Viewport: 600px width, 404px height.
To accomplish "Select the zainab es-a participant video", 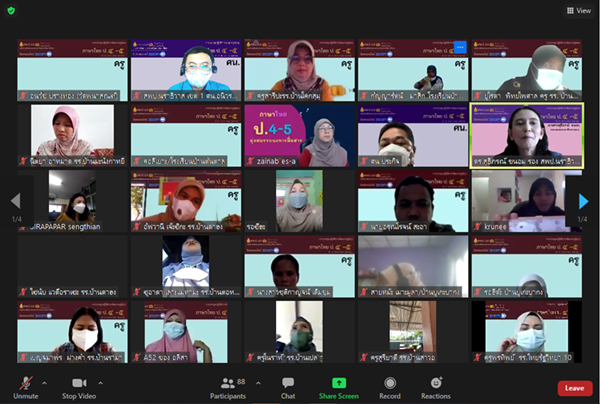I will [299, 135].
